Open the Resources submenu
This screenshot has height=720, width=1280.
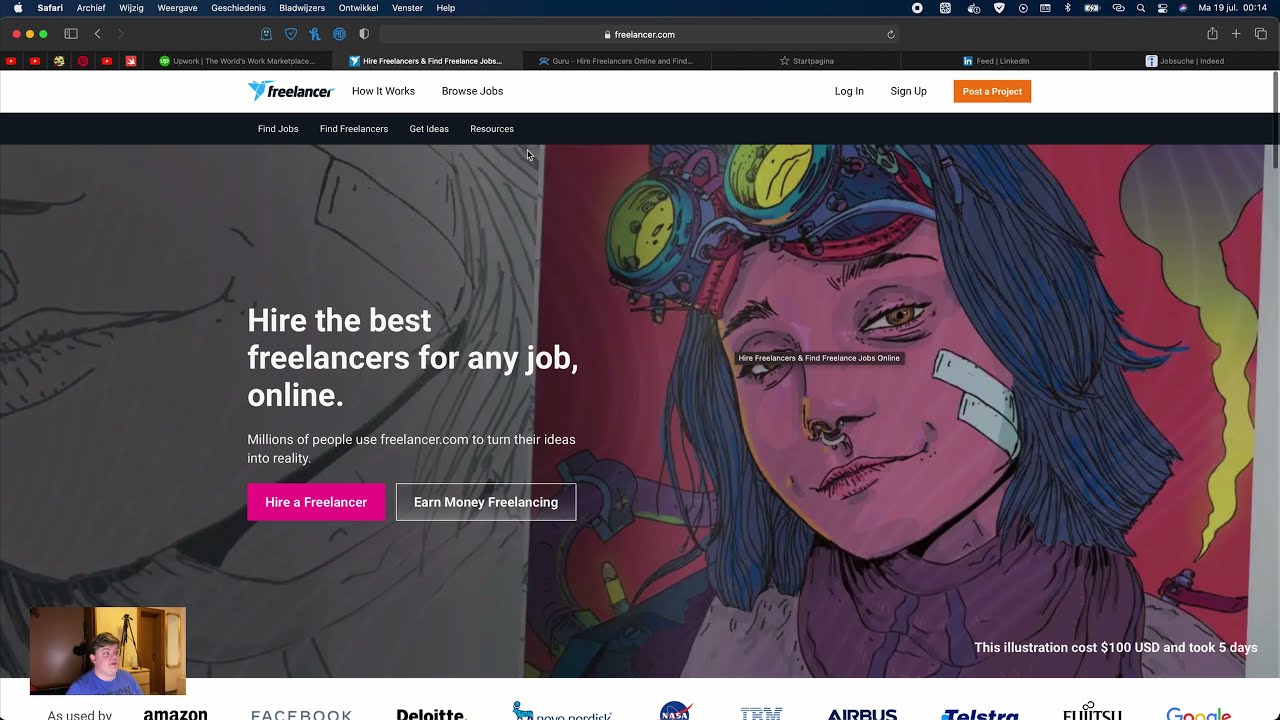pyautogui.click(x=492, y=129)
